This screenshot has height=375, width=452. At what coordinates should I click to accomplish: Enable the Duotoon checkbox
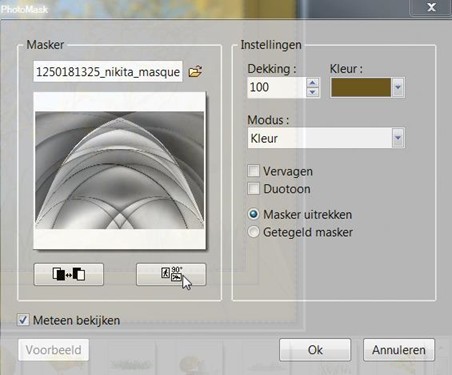[x=253, y=189]
